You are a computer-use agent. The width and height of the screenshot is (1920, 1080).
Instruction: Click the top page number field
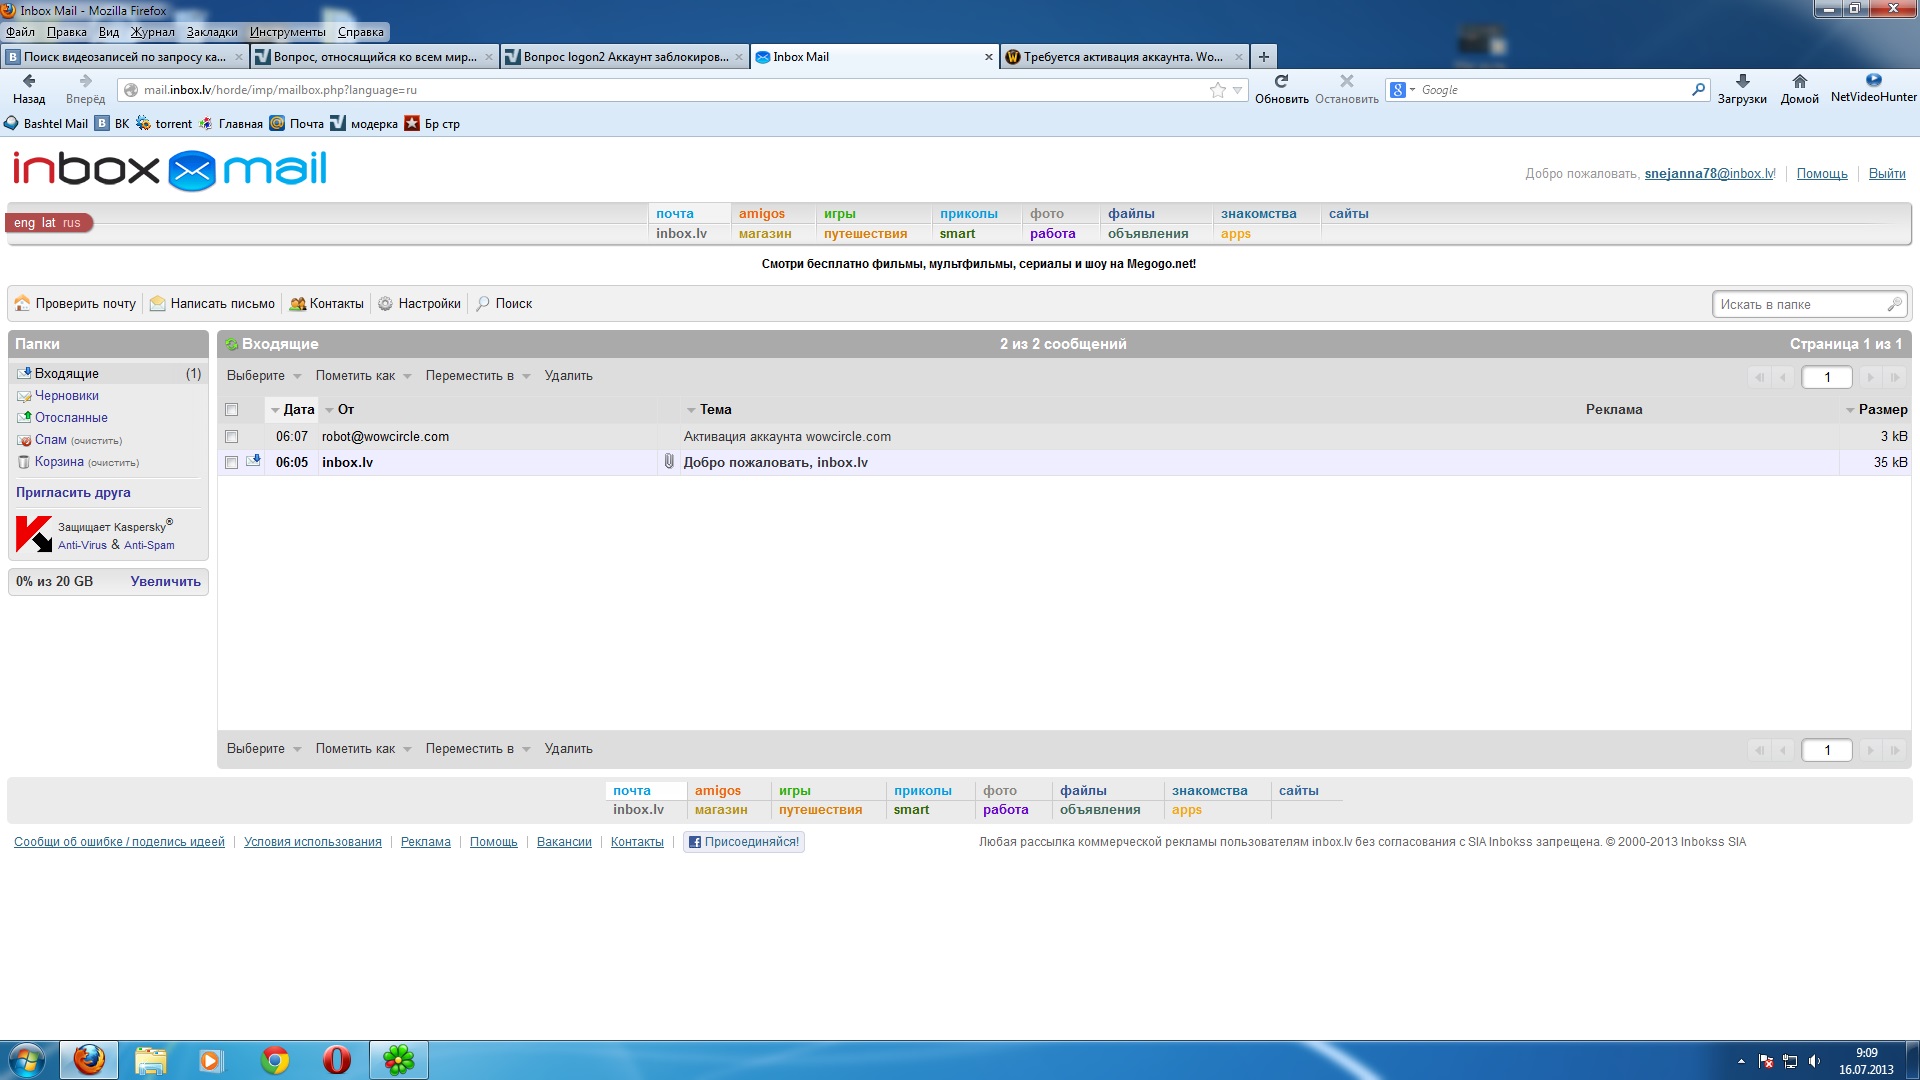1826,377
